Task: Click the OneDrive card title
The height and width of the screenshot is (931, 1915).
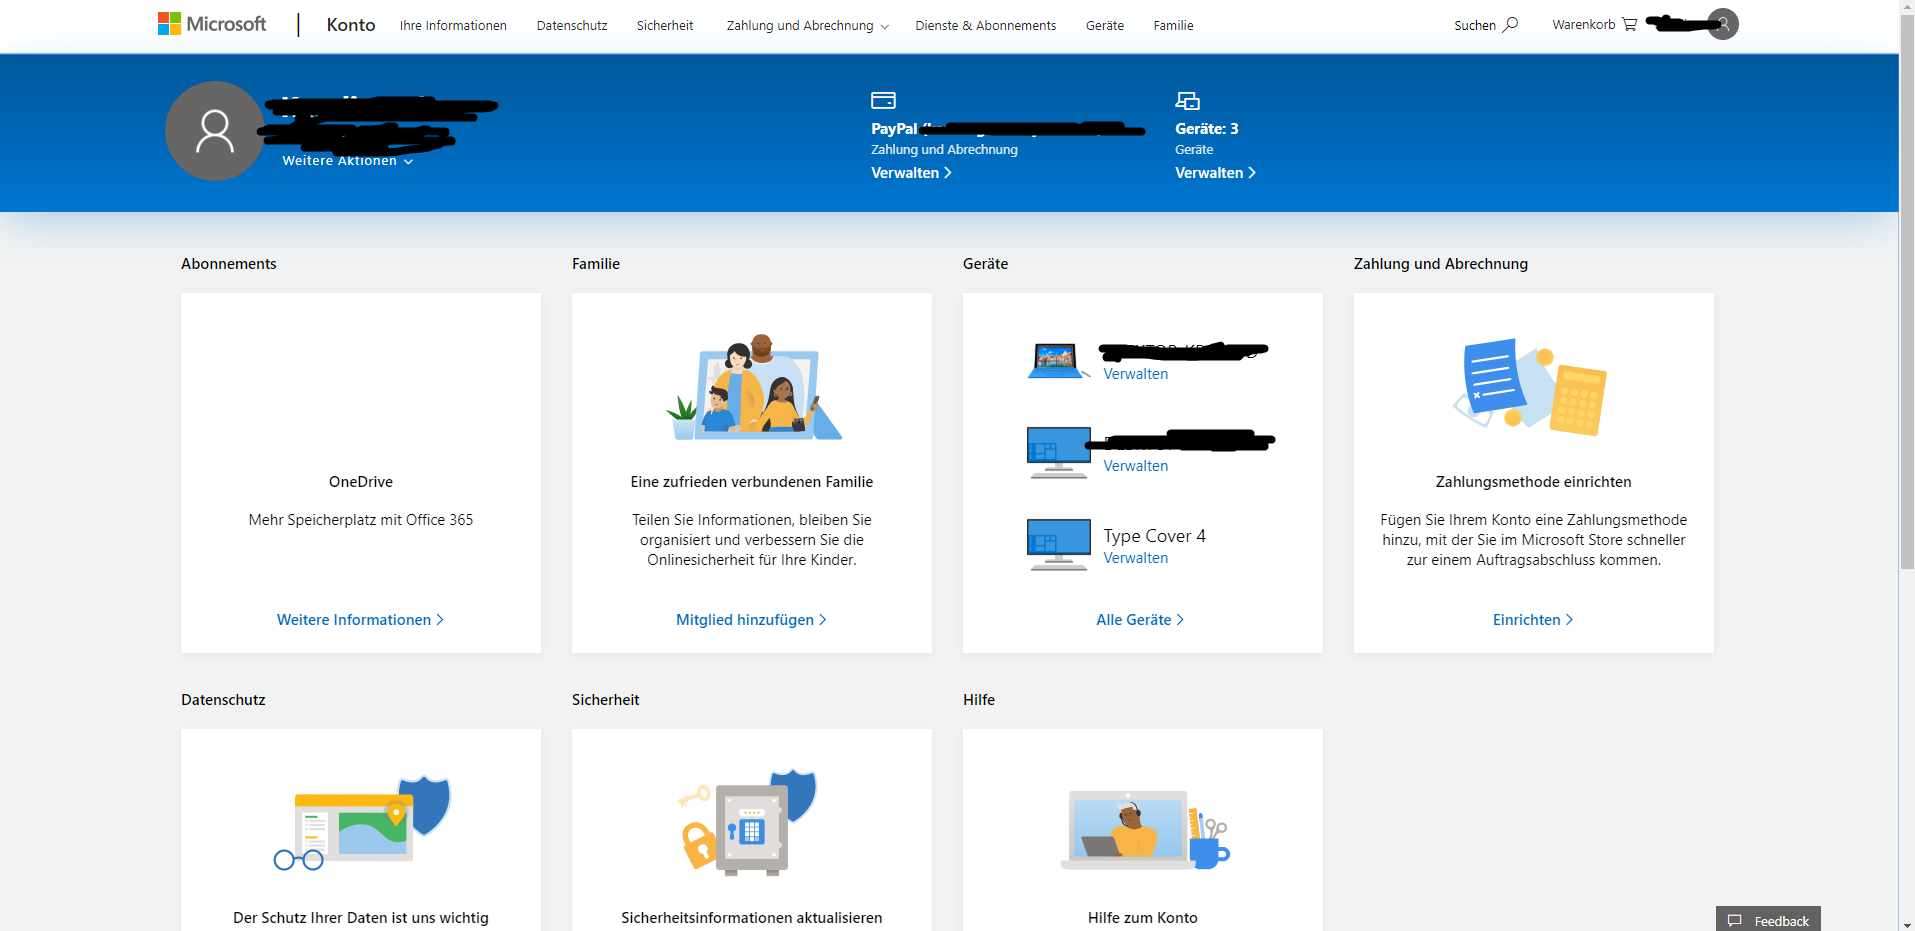Action: pos(361,482)
